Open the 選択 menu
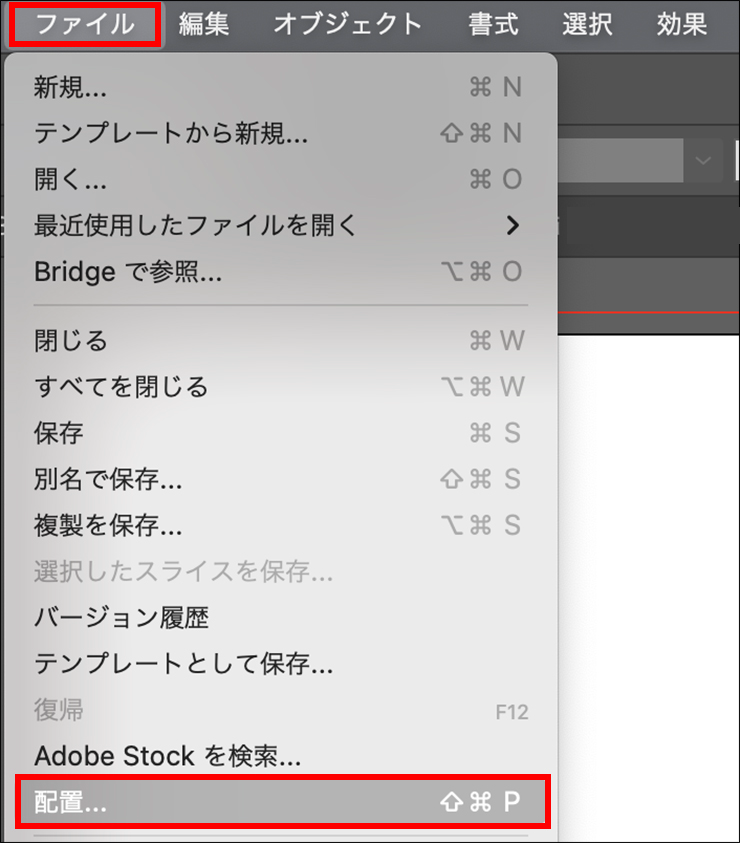The height and width of the screenshot is (843, 740). [587, 24]
